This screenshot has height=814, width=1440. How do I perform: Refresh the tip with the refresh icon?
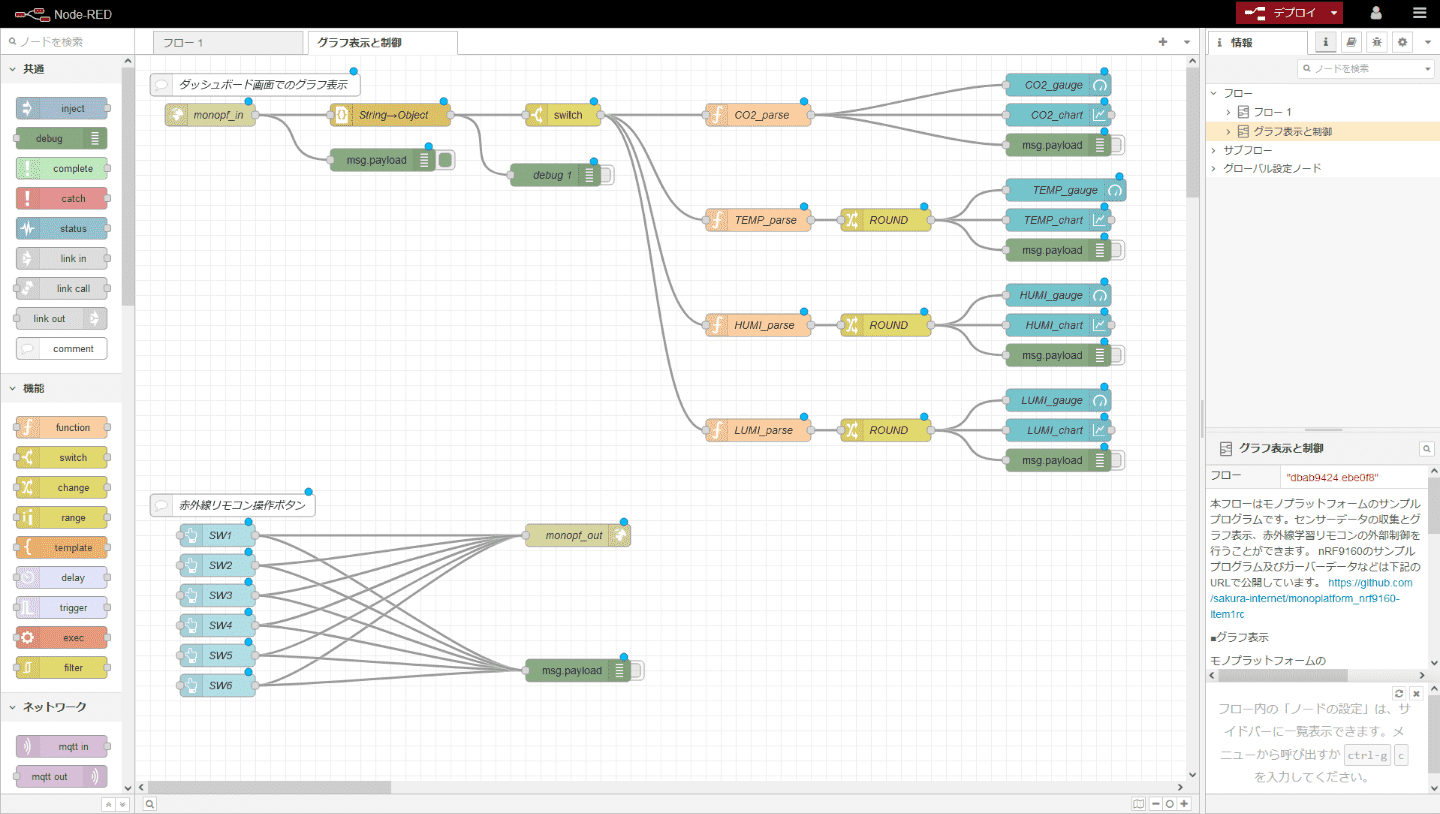(1399, 693)
